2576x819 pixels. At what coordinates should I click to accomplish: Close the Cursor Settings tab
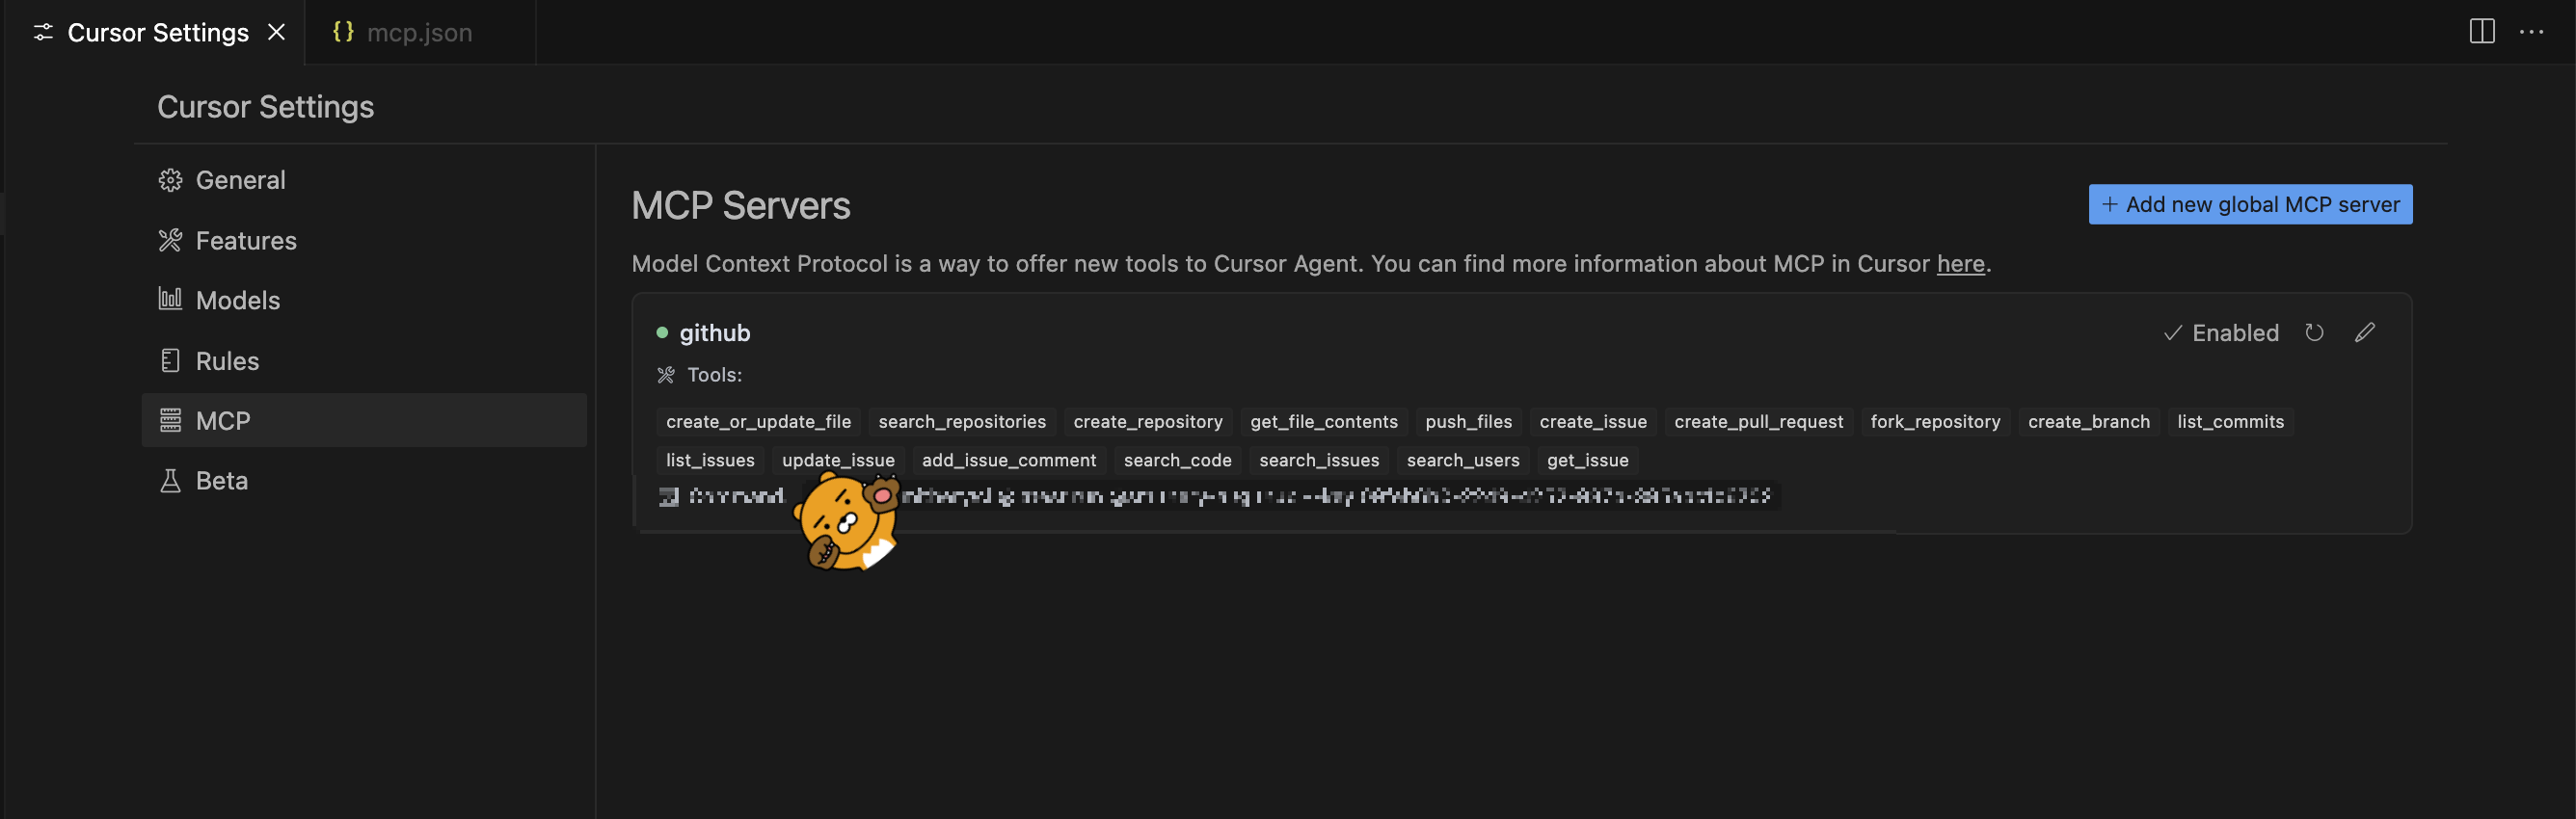277,32
